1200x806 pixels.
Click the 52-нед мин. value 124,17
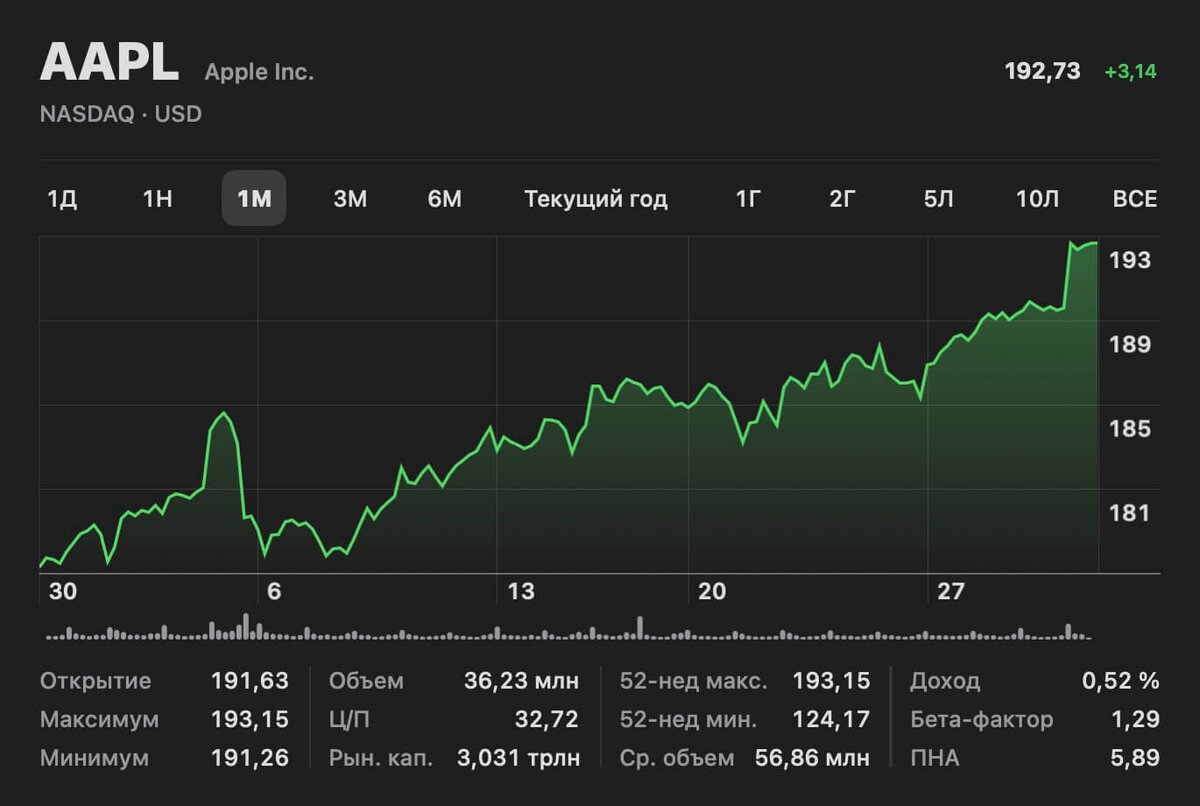pos(831,719)
